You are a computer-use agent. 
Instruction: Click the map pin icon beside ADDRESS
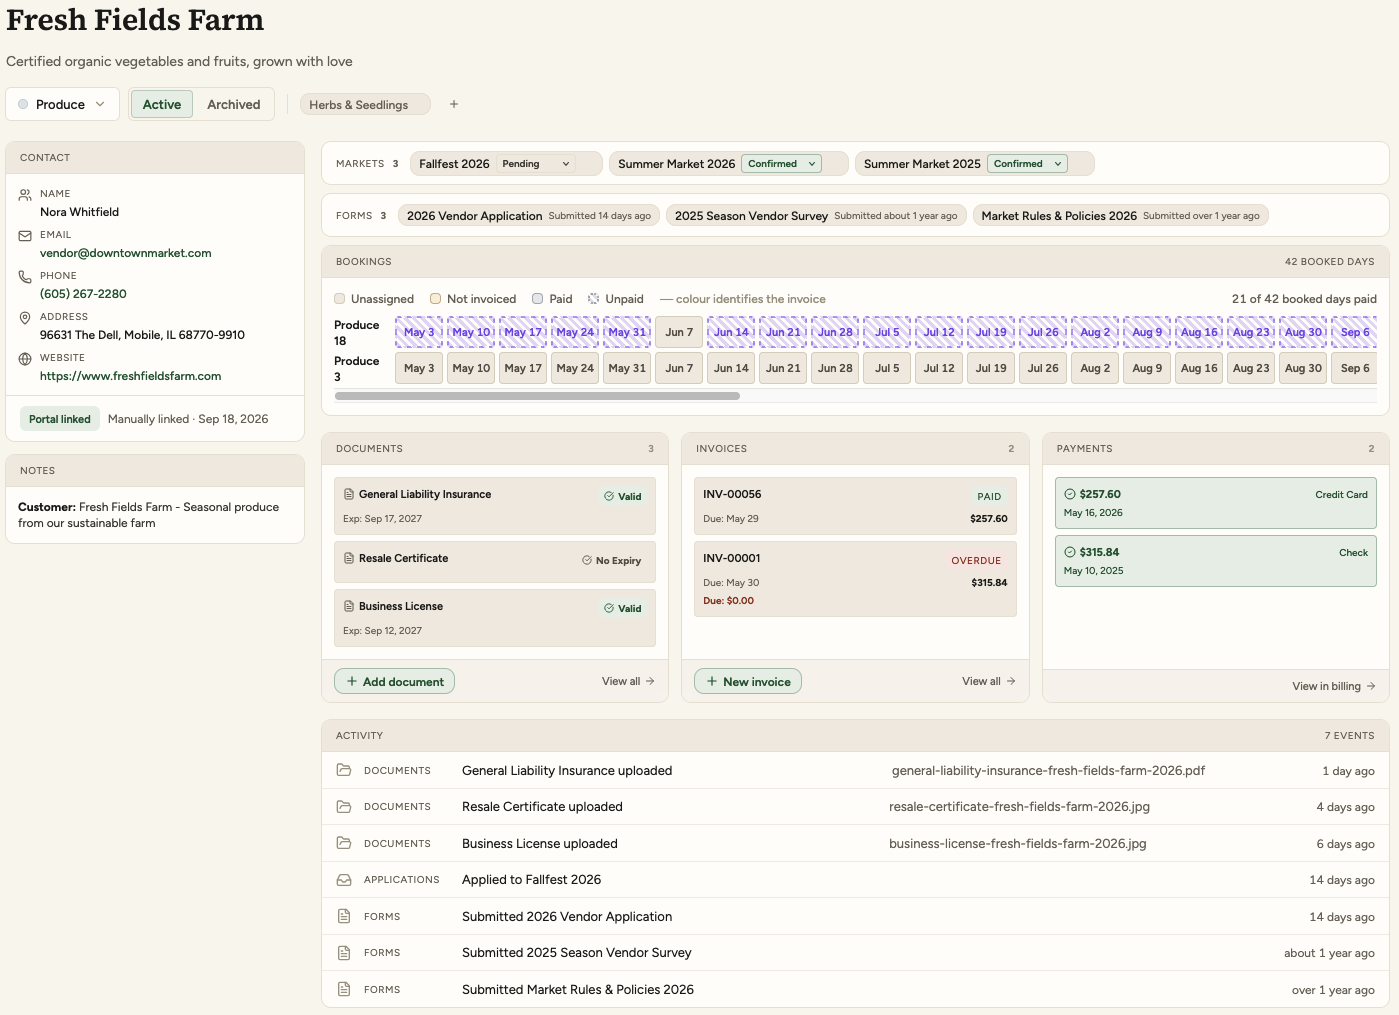pos(25,318)
